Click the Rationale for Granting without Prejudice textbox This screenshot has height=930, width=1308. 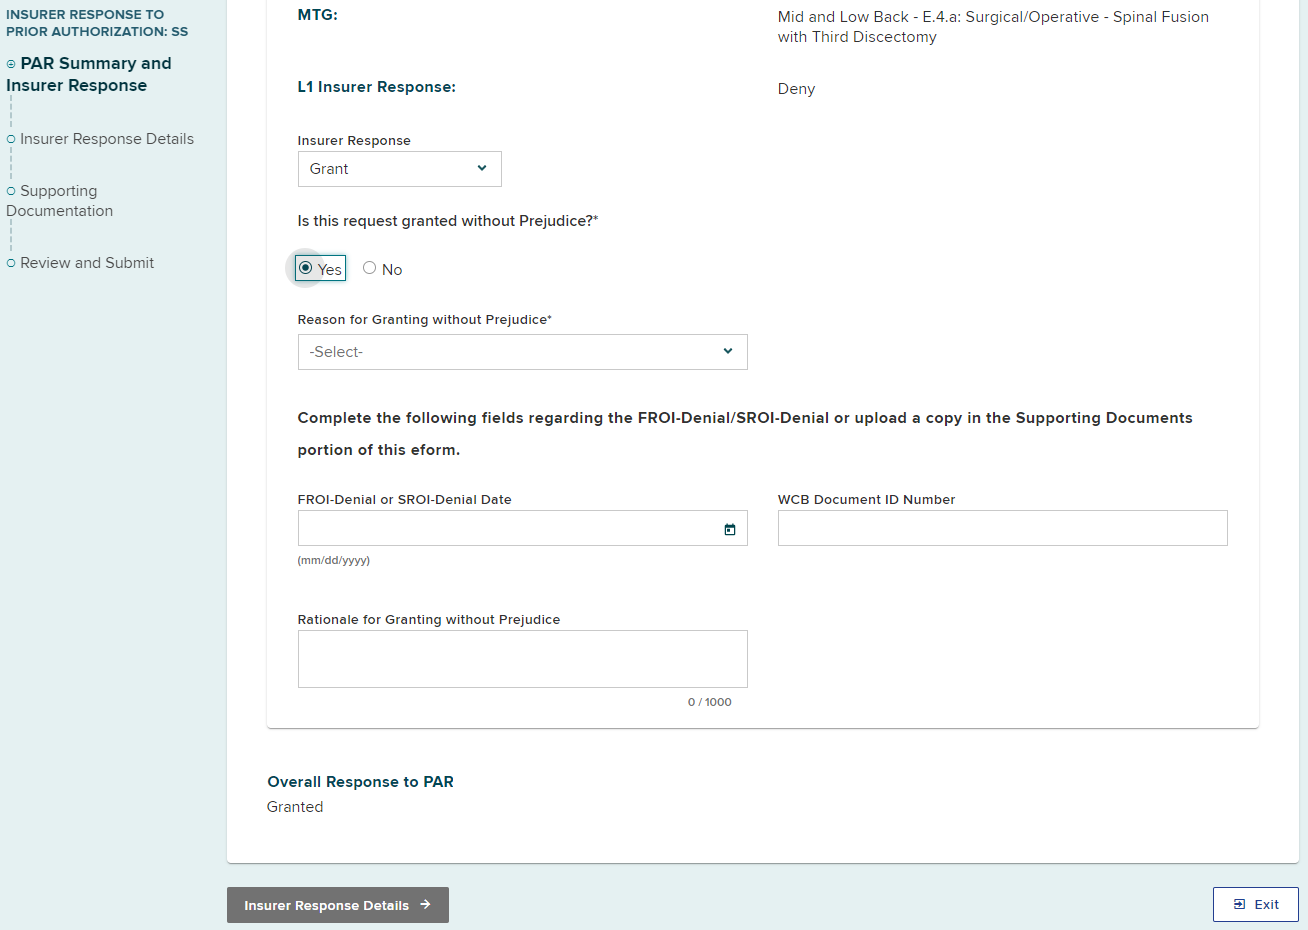(522, 659)
